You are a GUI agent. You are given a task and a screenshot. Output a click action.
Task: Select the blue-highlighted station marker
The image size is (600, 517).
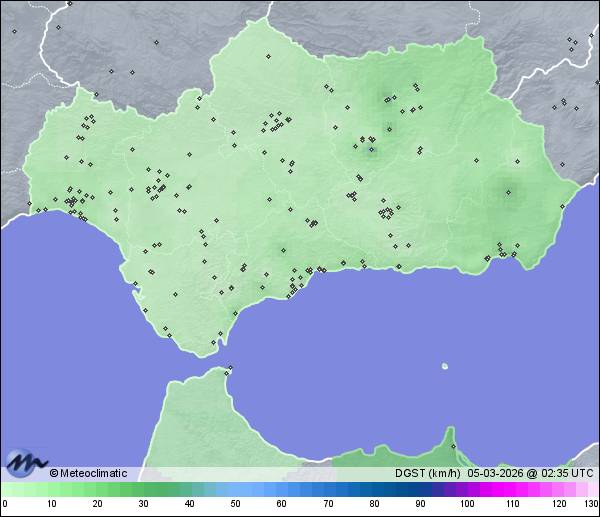click(371, 150)
